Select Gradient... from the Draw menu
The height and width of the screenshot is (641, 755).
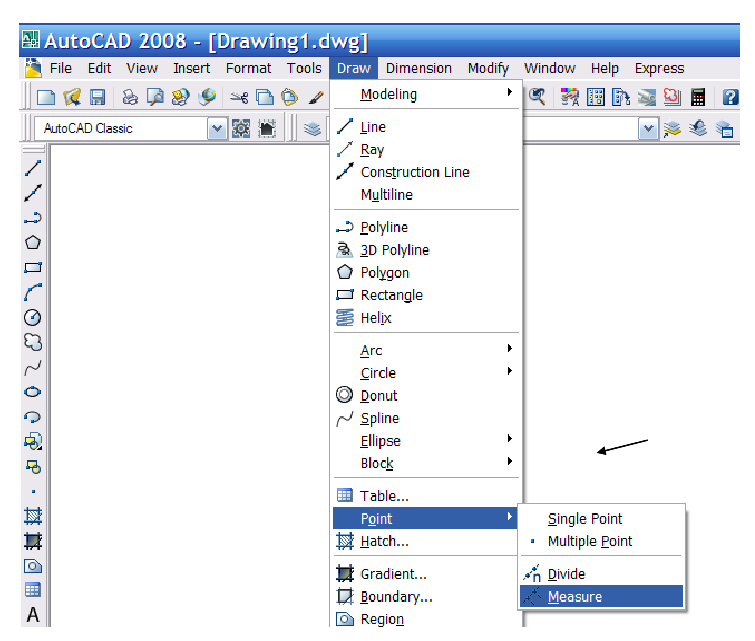pyautogui.click(x=426, y=574)
